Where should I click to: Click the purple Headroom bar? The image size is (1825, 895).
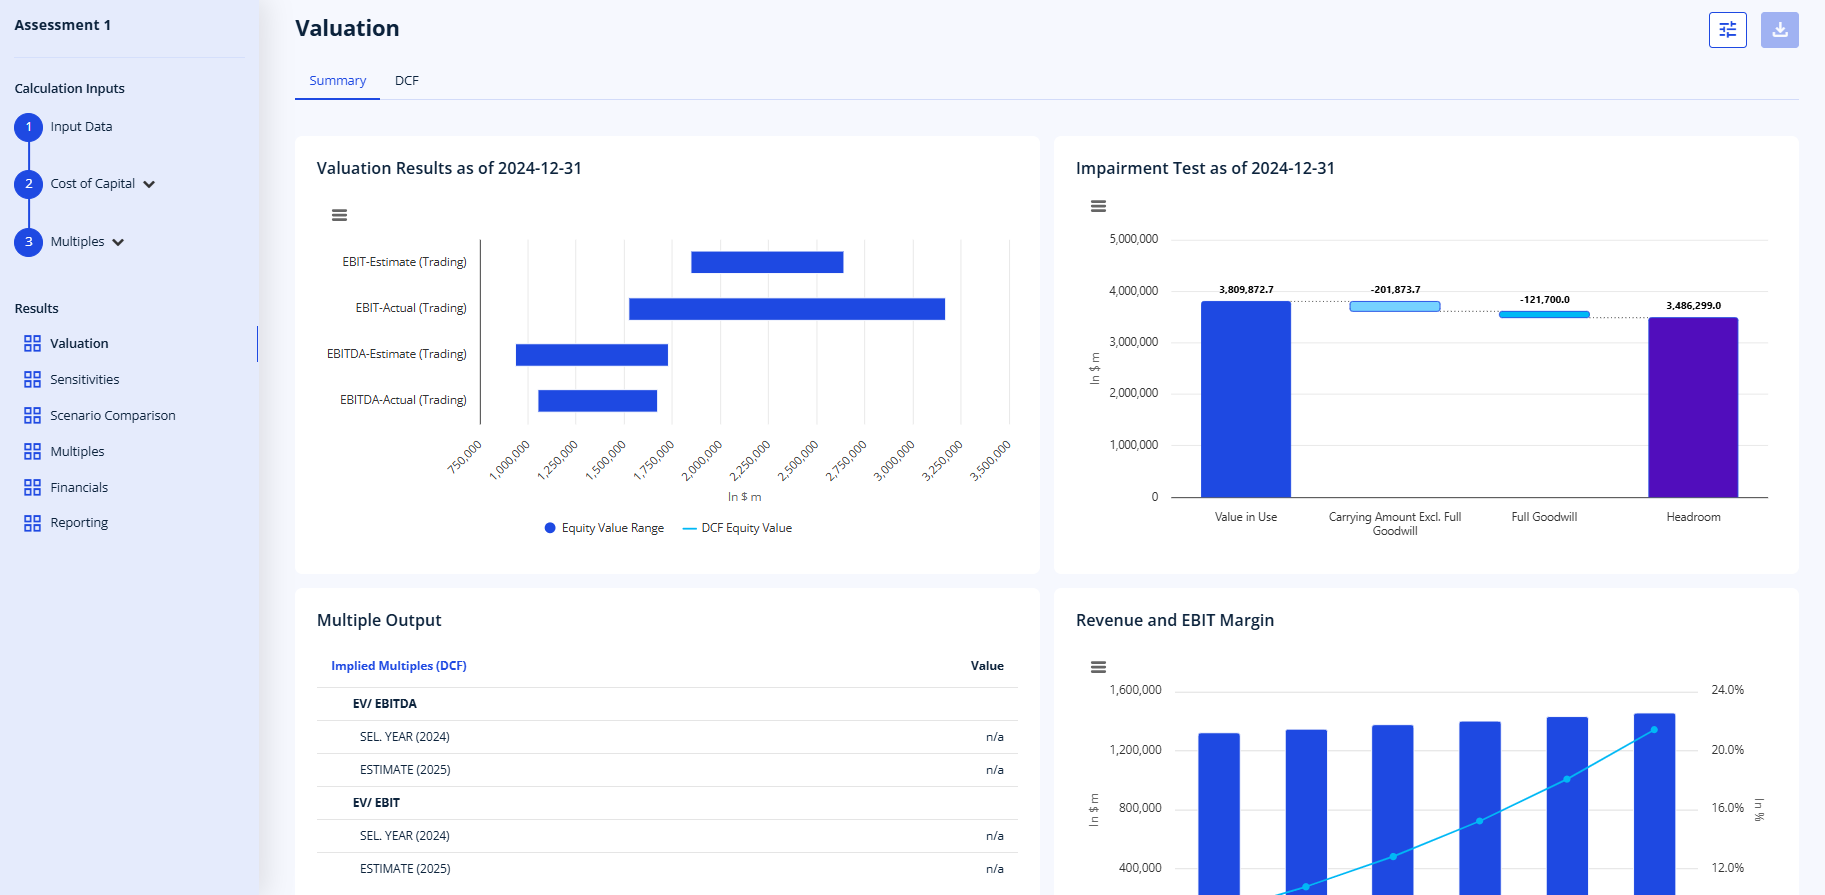(x=1693, y=407)
